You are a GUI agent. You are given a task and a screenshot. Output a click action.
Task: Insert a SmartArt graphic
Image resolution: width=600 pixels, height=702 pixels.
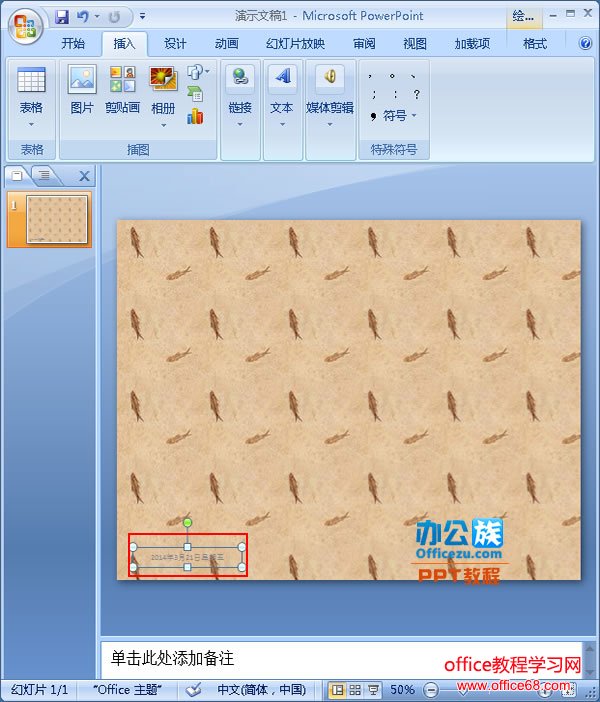195,94
